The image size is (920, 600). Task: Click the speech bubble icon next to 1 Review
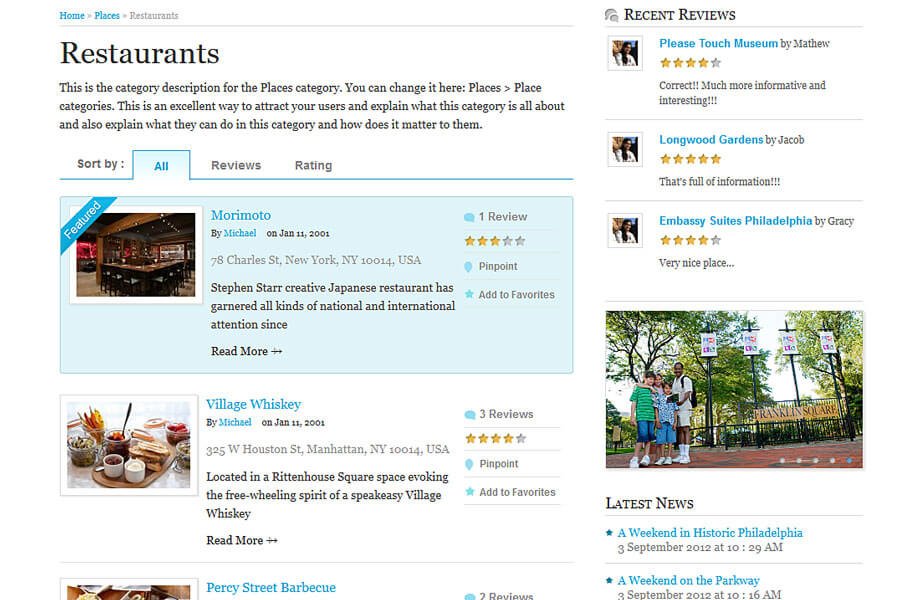coord(469,217)
